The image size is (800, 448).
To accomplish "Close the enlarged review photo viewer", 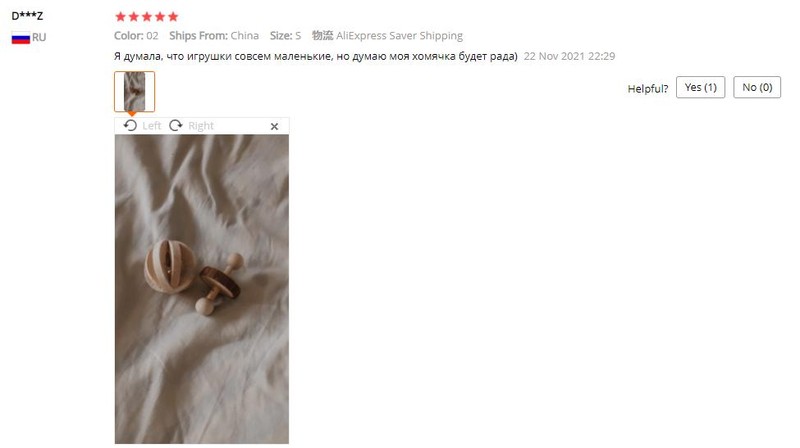I will point(274,126).
